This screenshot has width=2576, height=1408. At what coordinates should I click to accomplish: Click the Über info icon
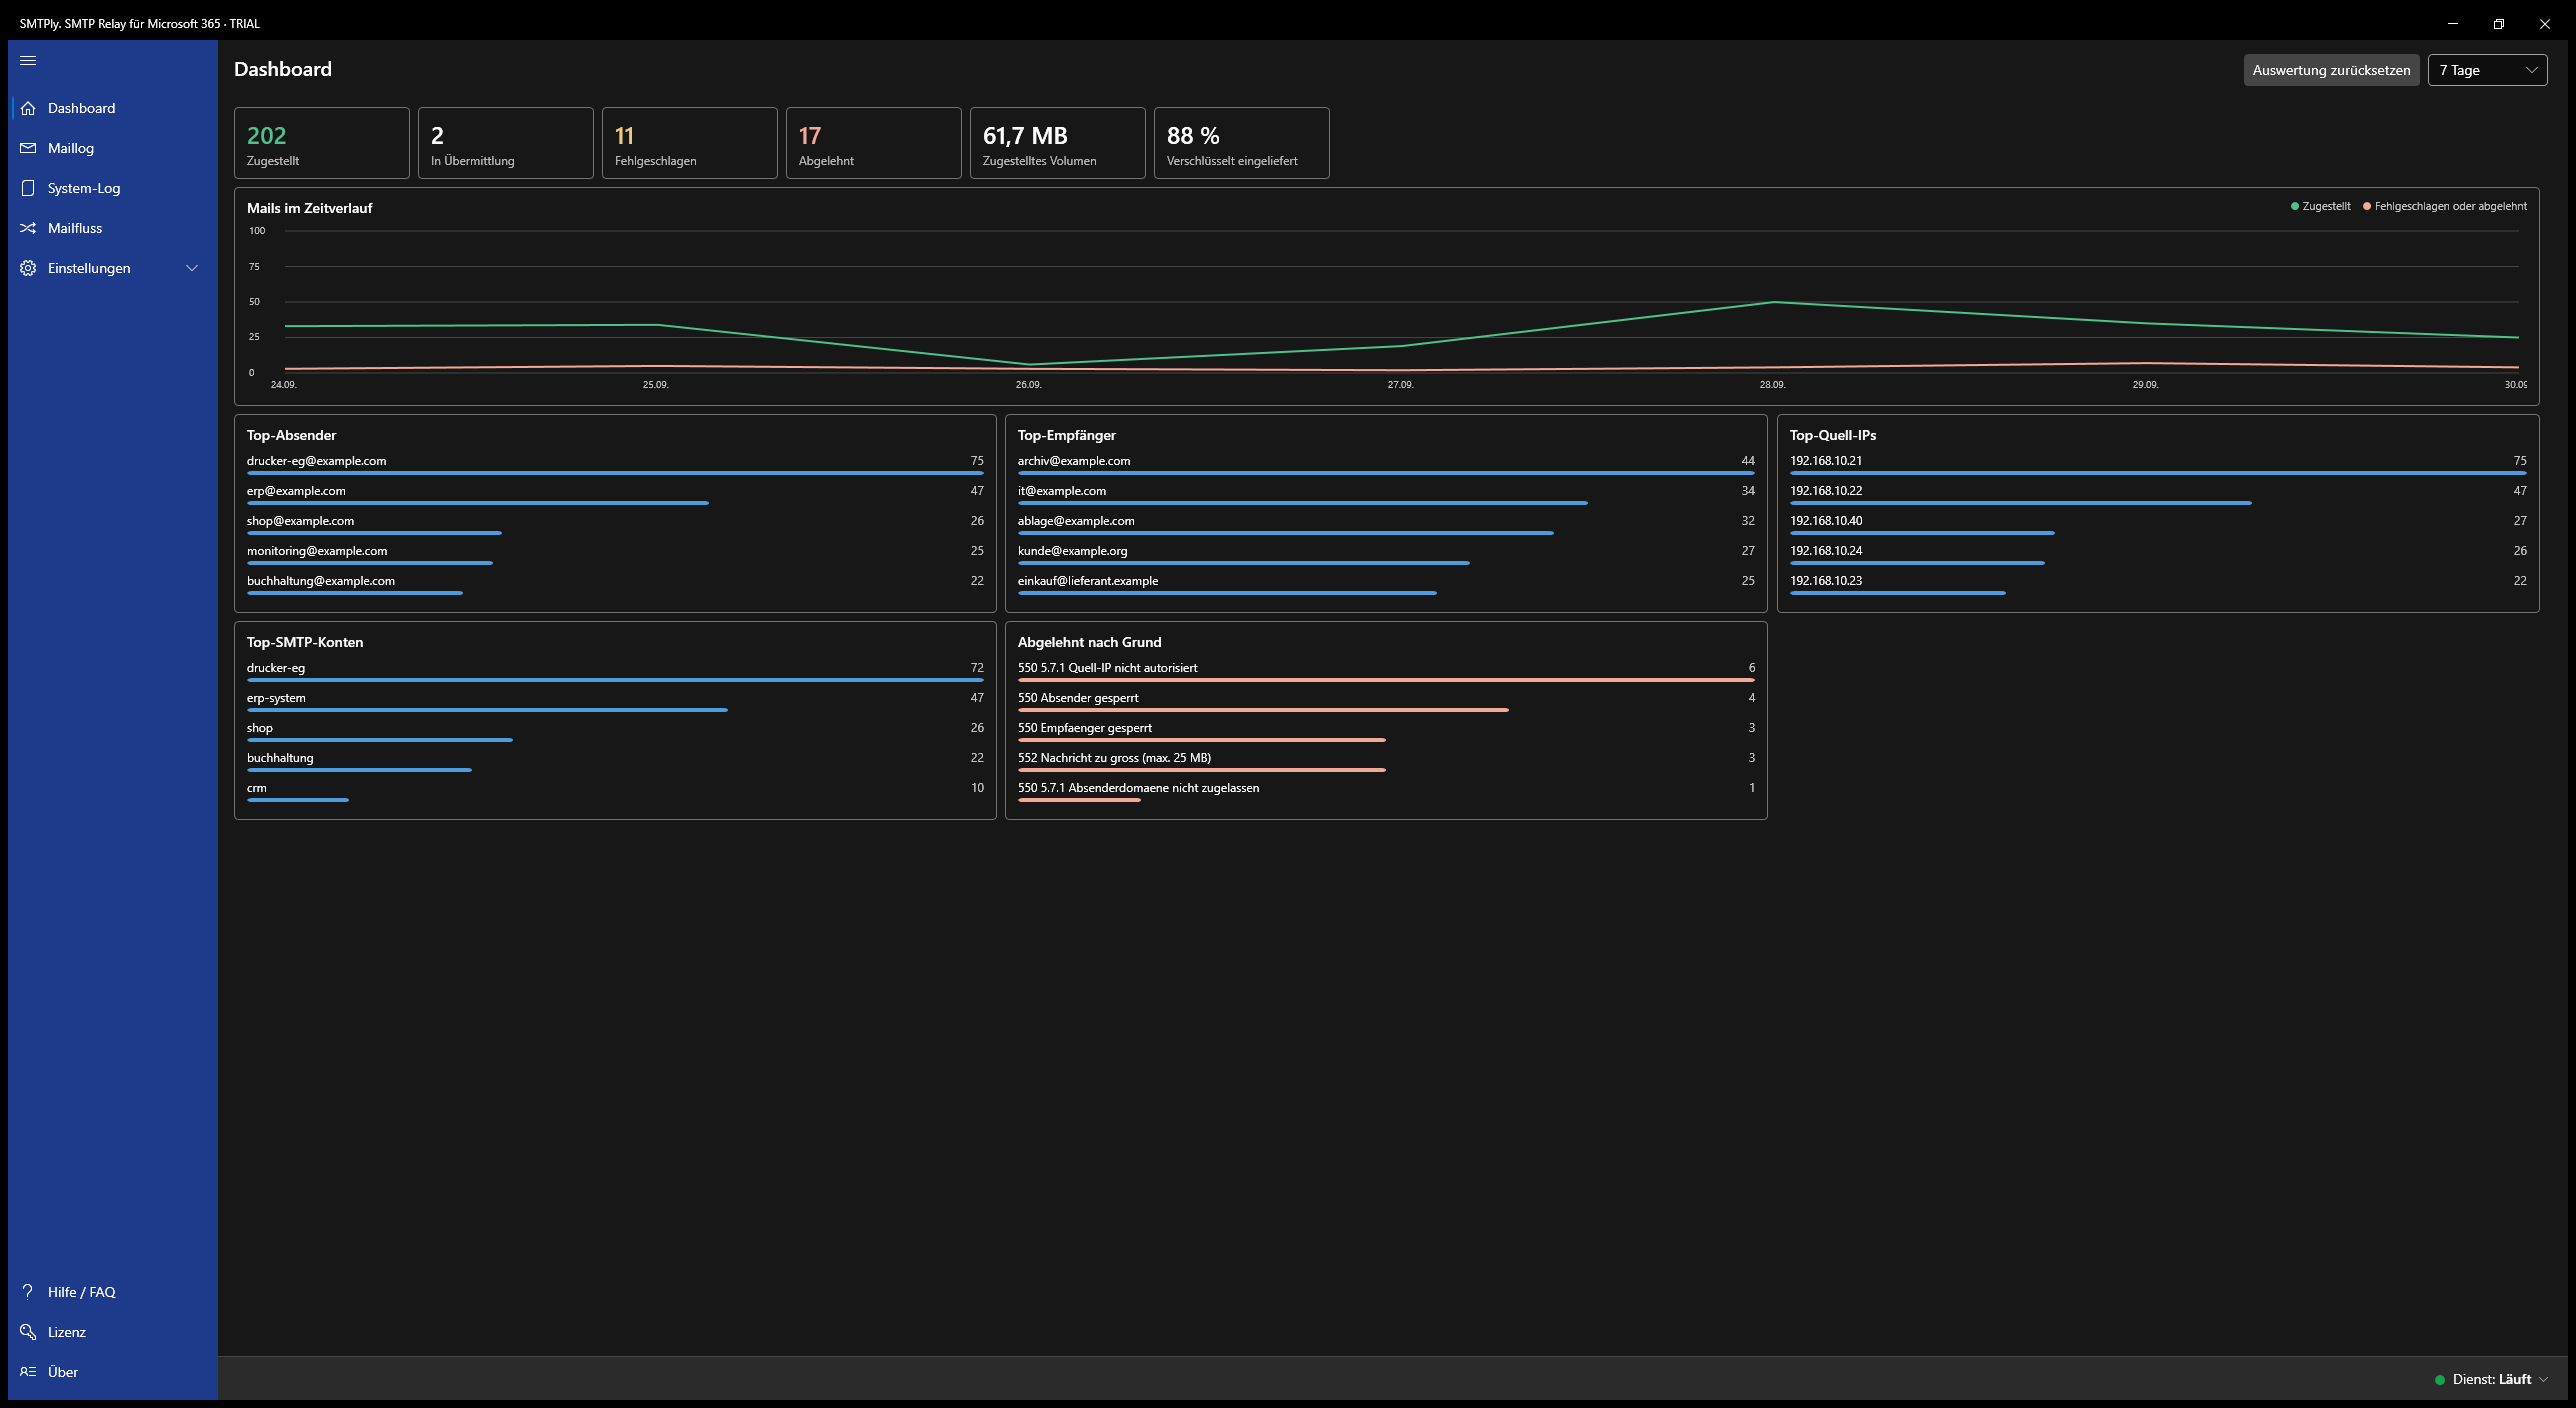click(28, 1372)
